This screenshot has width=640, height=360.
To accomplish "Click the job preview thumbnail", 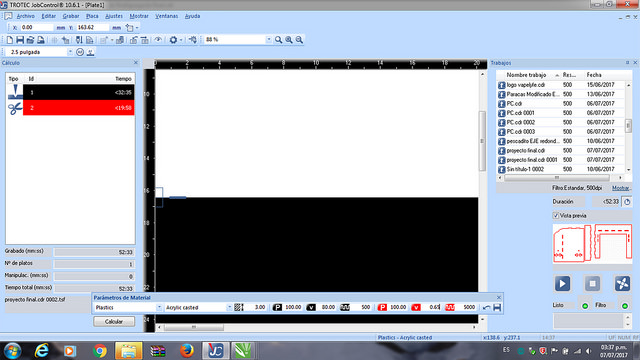I will (592, 243).
